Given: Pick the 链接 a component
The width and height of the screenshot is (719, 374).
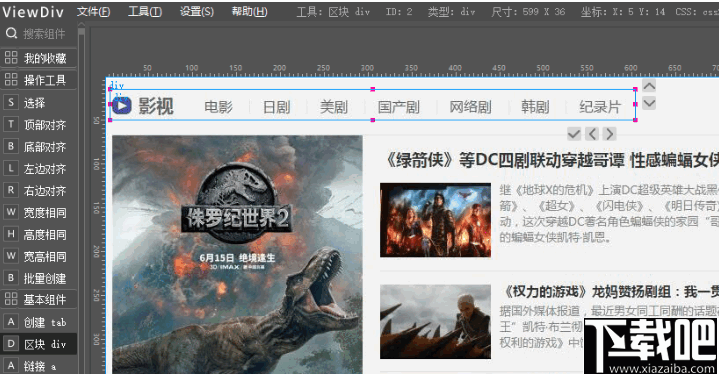Looking at the screenshot, I should [x=39, y=366].
